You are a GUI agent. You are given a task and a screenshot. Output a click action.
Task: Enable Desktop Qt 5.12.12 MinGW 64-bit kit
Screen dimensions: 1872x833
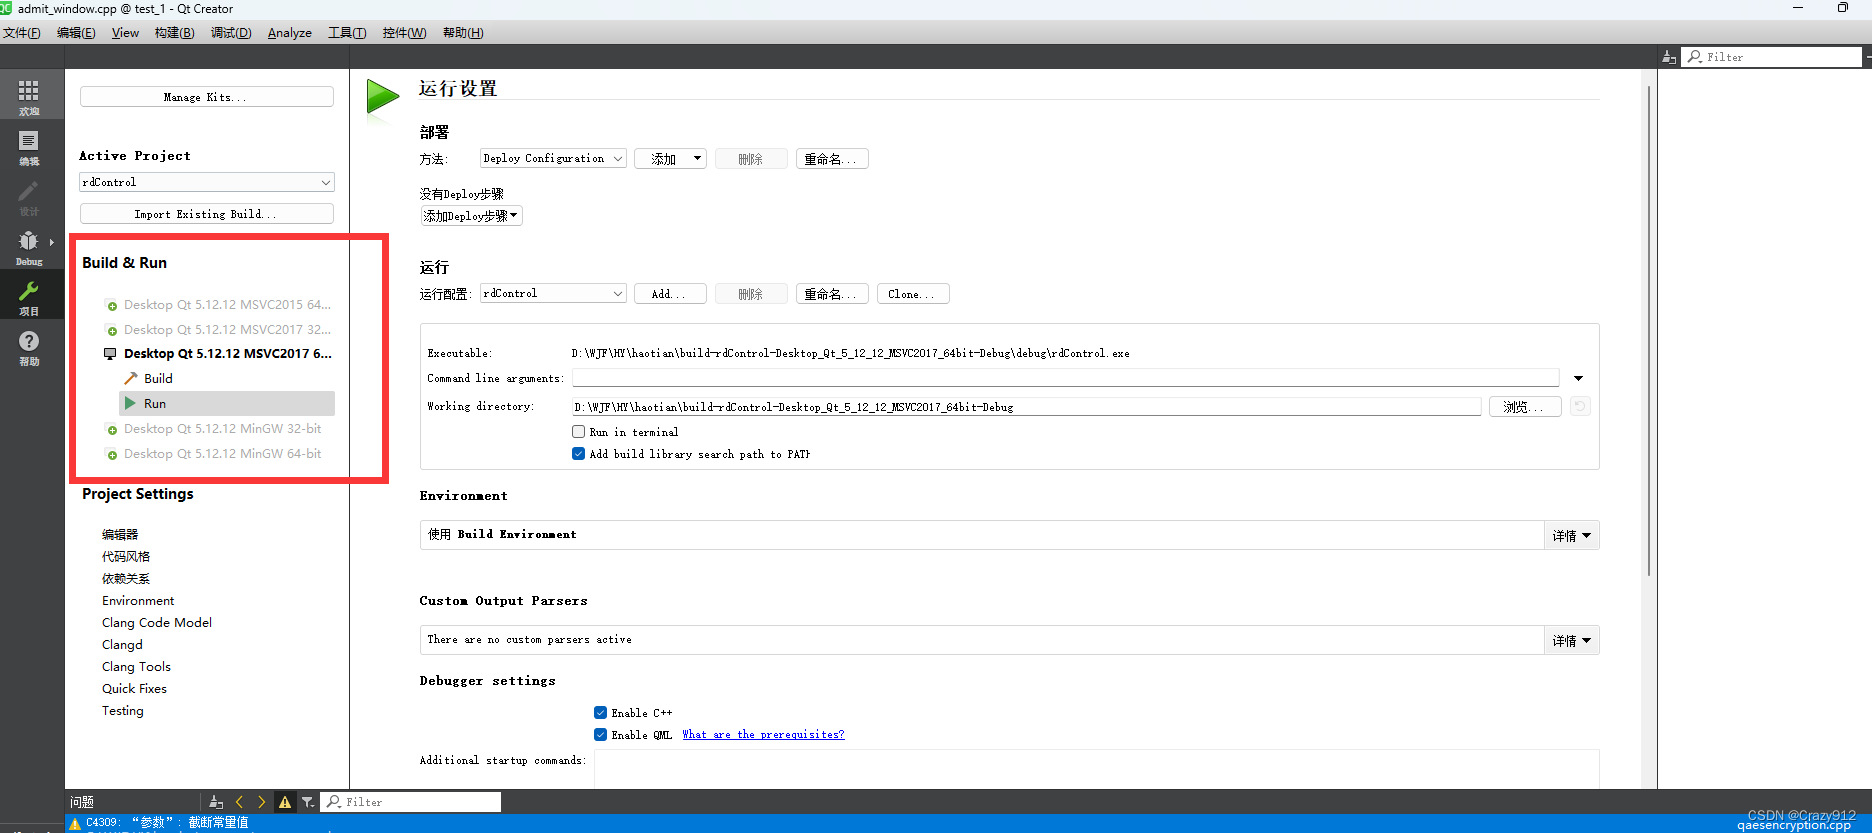tap(215, 454)
